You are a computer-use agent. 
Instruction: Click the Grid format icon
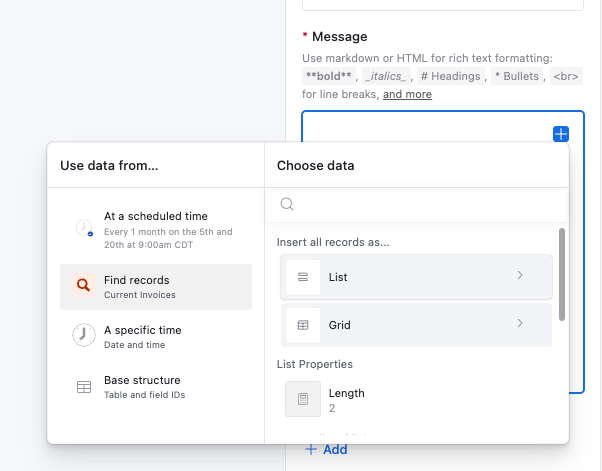(303, 325)
